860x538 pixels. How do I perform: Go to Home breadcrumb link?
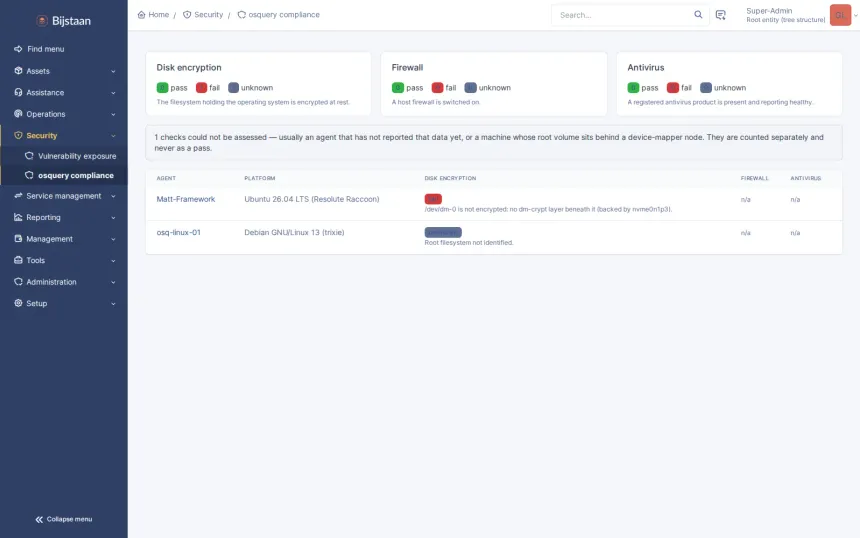tap(159, 15)
